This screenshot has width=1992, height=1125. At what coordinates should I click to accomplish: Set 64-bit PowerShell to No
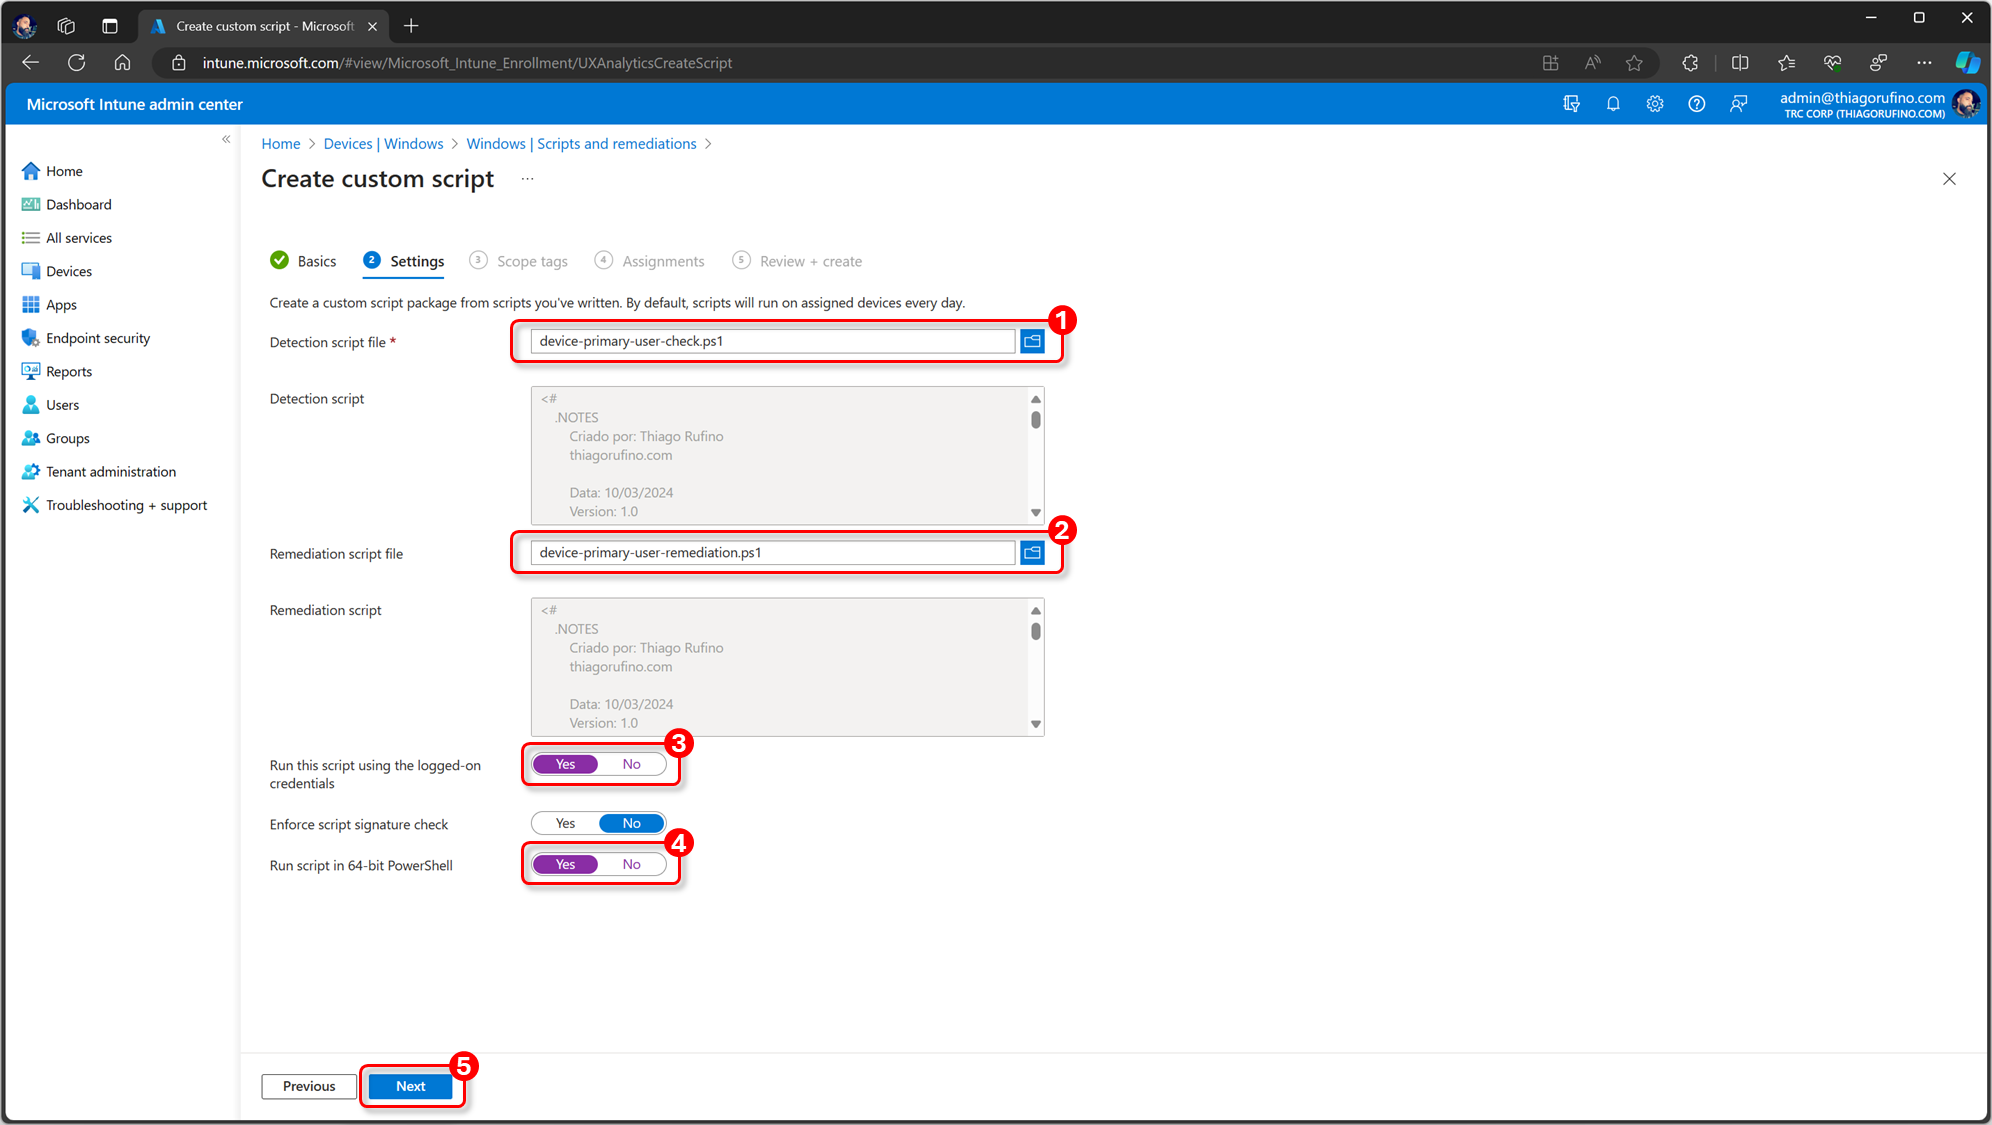coord(631,864)
